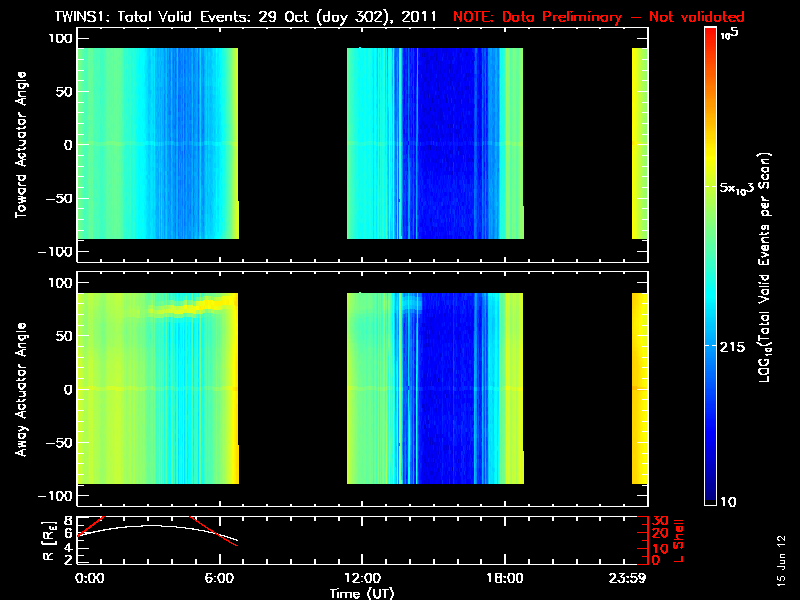The width and height of the screenshot is (800, 600).
Task: Click the '0:00' time tick label
Action: point(88,578)
